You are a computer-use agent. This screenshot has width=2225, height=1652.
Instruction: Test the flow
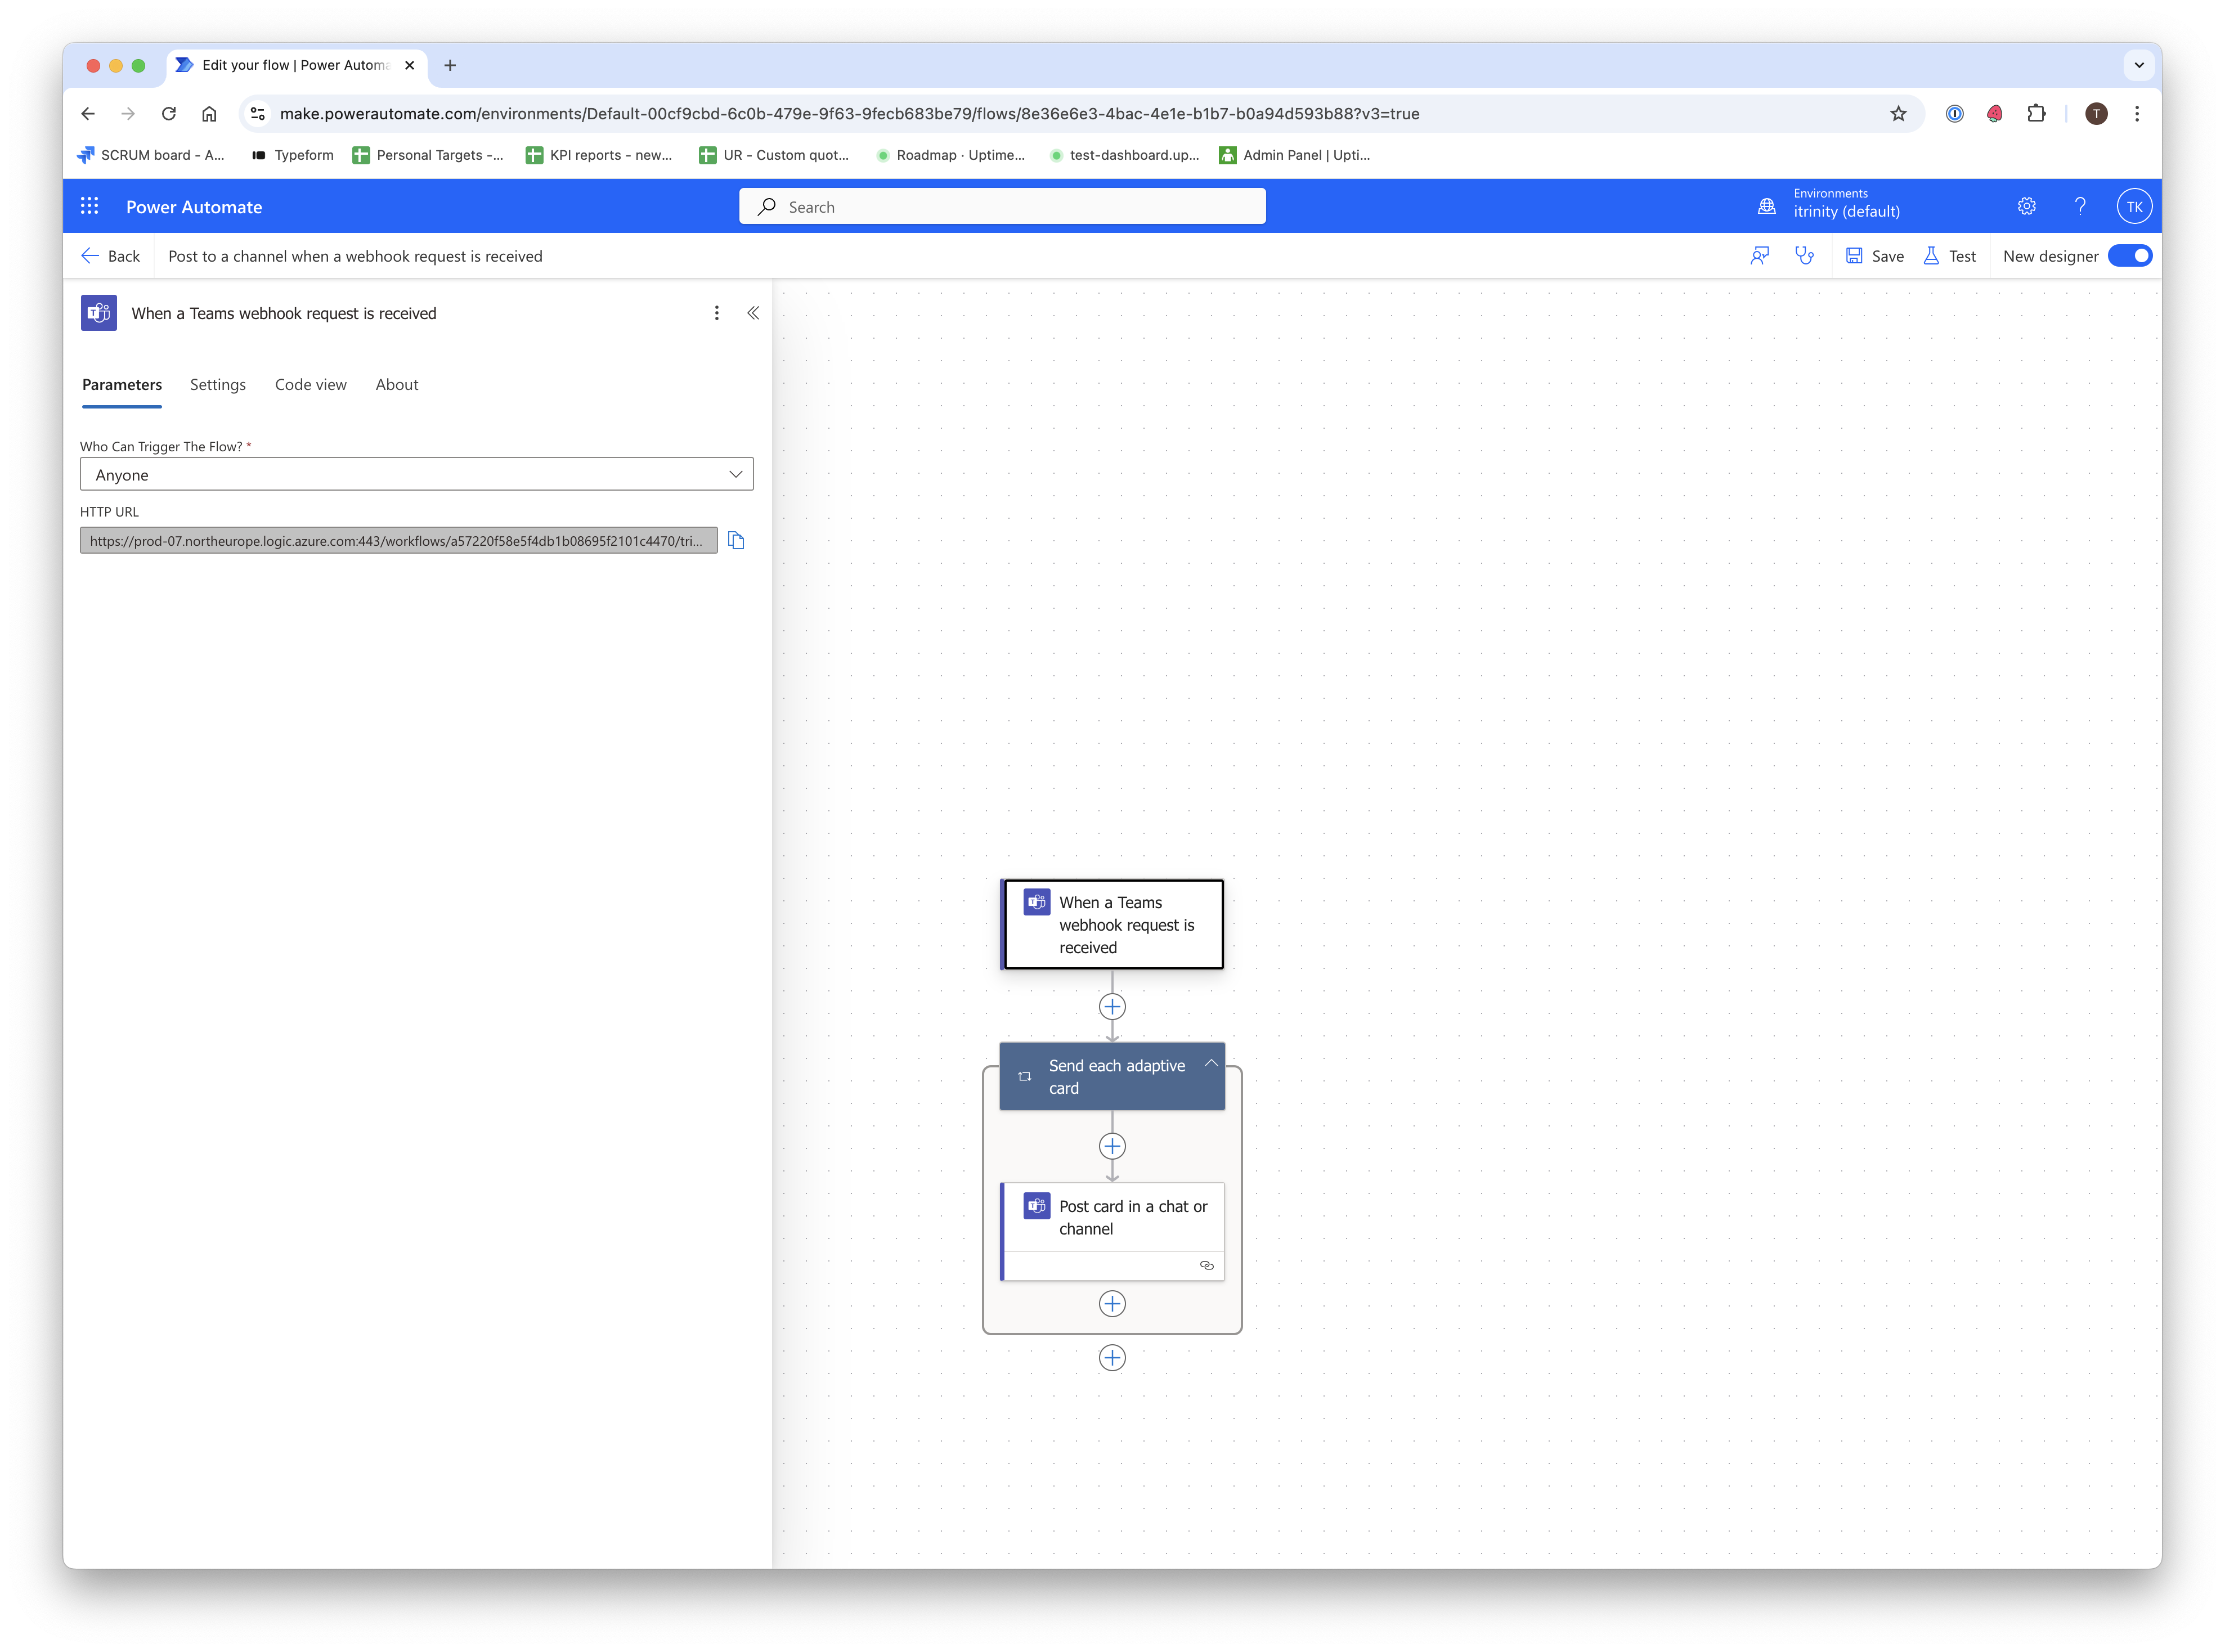1950,256
